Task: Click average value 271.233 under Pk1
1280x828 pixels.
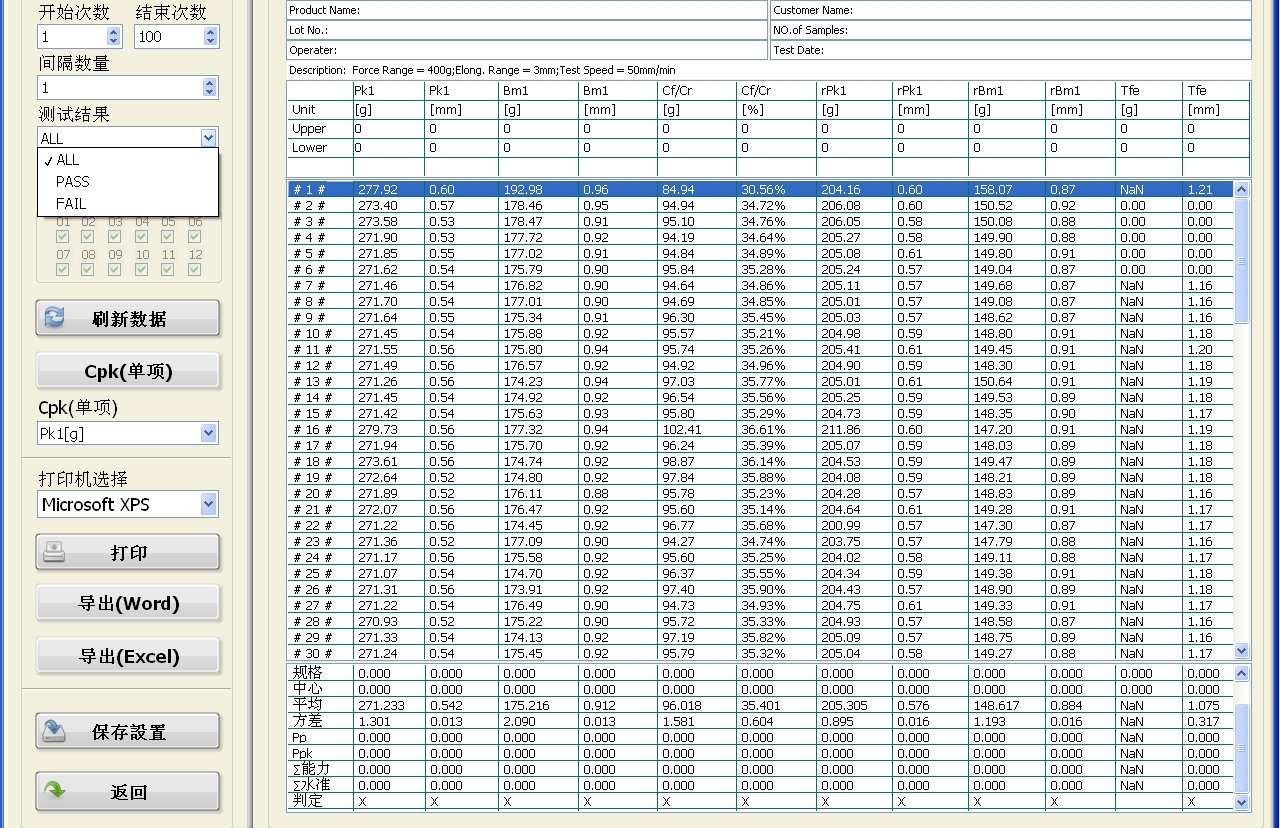Action: point(381,705)
